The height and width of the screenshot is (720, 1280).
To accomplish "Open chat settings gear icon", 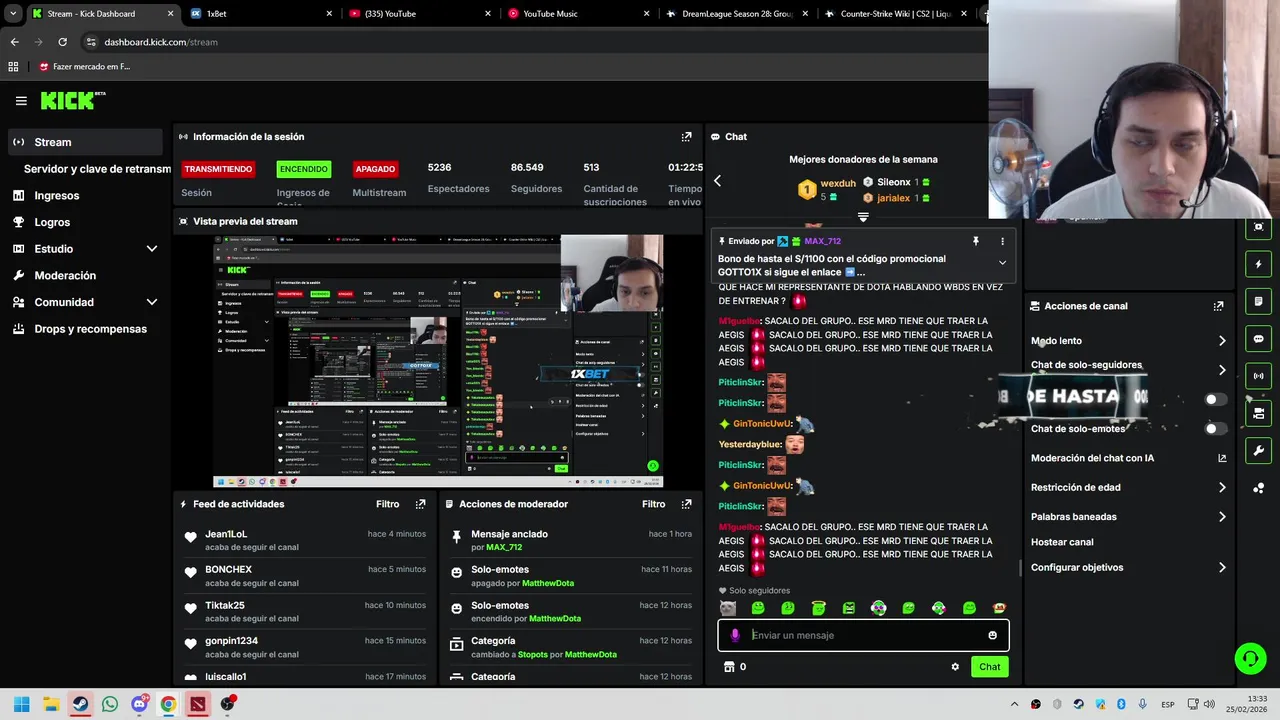I will click(955, 667).
